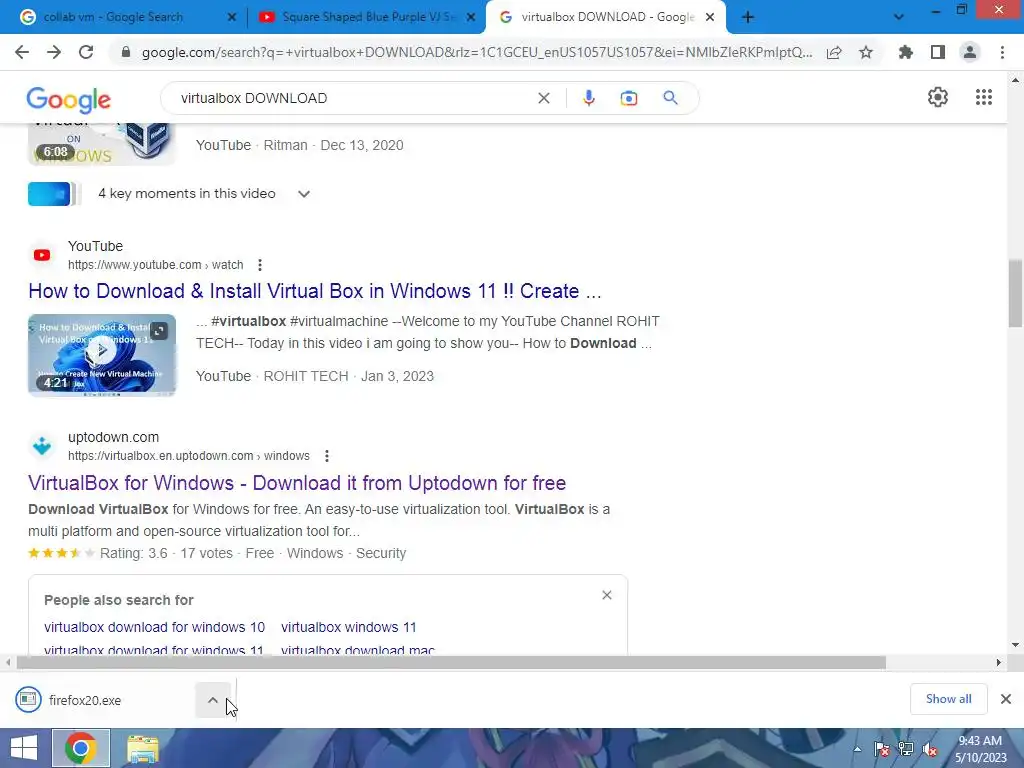Image resolution: width=1024 pixels, height=768 pixels.
Task: Bookmark this tab with star icon
Action: (x=866, y=52)
